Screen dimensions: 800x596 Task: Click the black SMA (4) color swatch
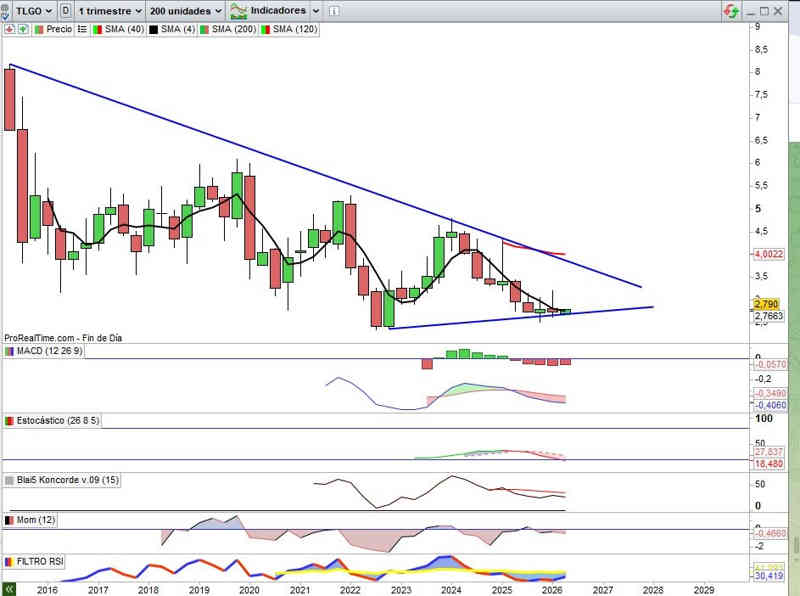153,30
